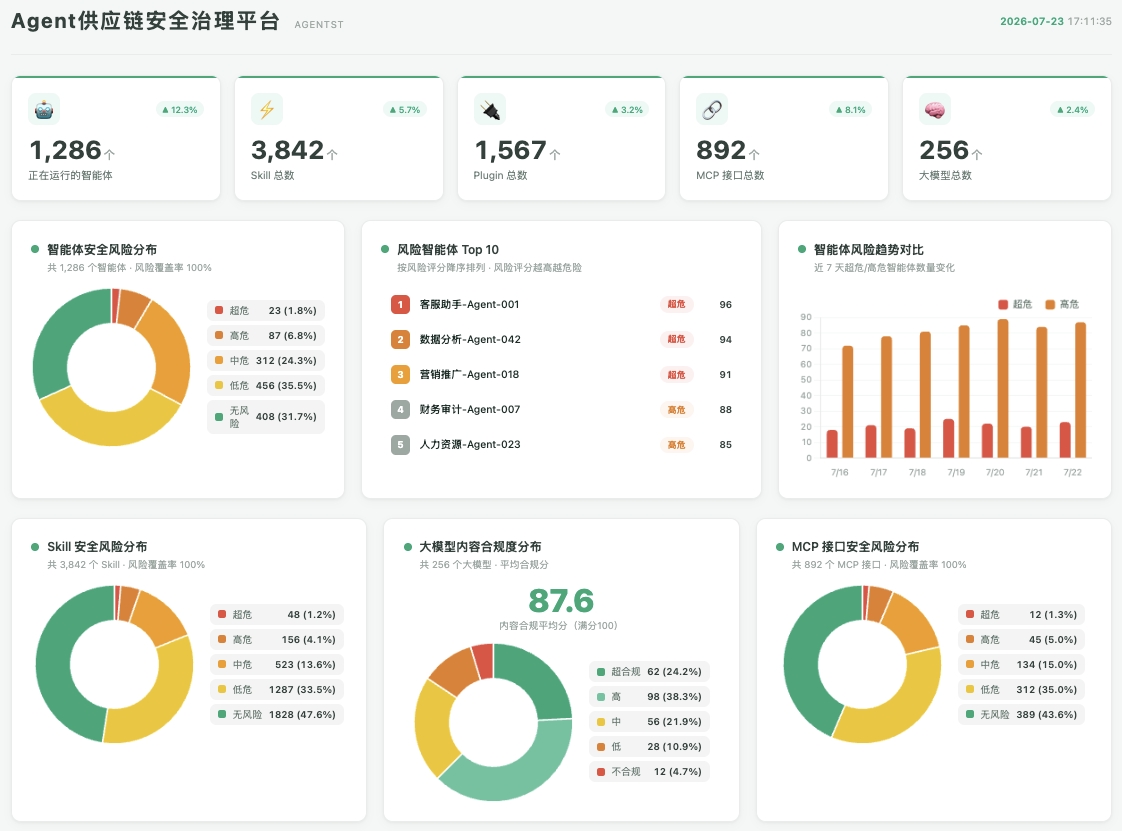Image resolution: width=1122 pixels, height=831 pixels.
Task: Click the plug icon on Plugin card
Action: (490, 110)
